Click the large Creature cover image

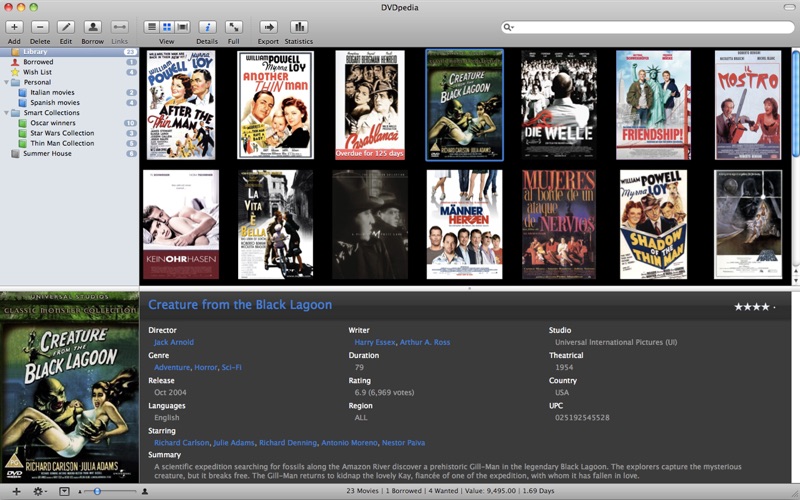tap(69, 388)
